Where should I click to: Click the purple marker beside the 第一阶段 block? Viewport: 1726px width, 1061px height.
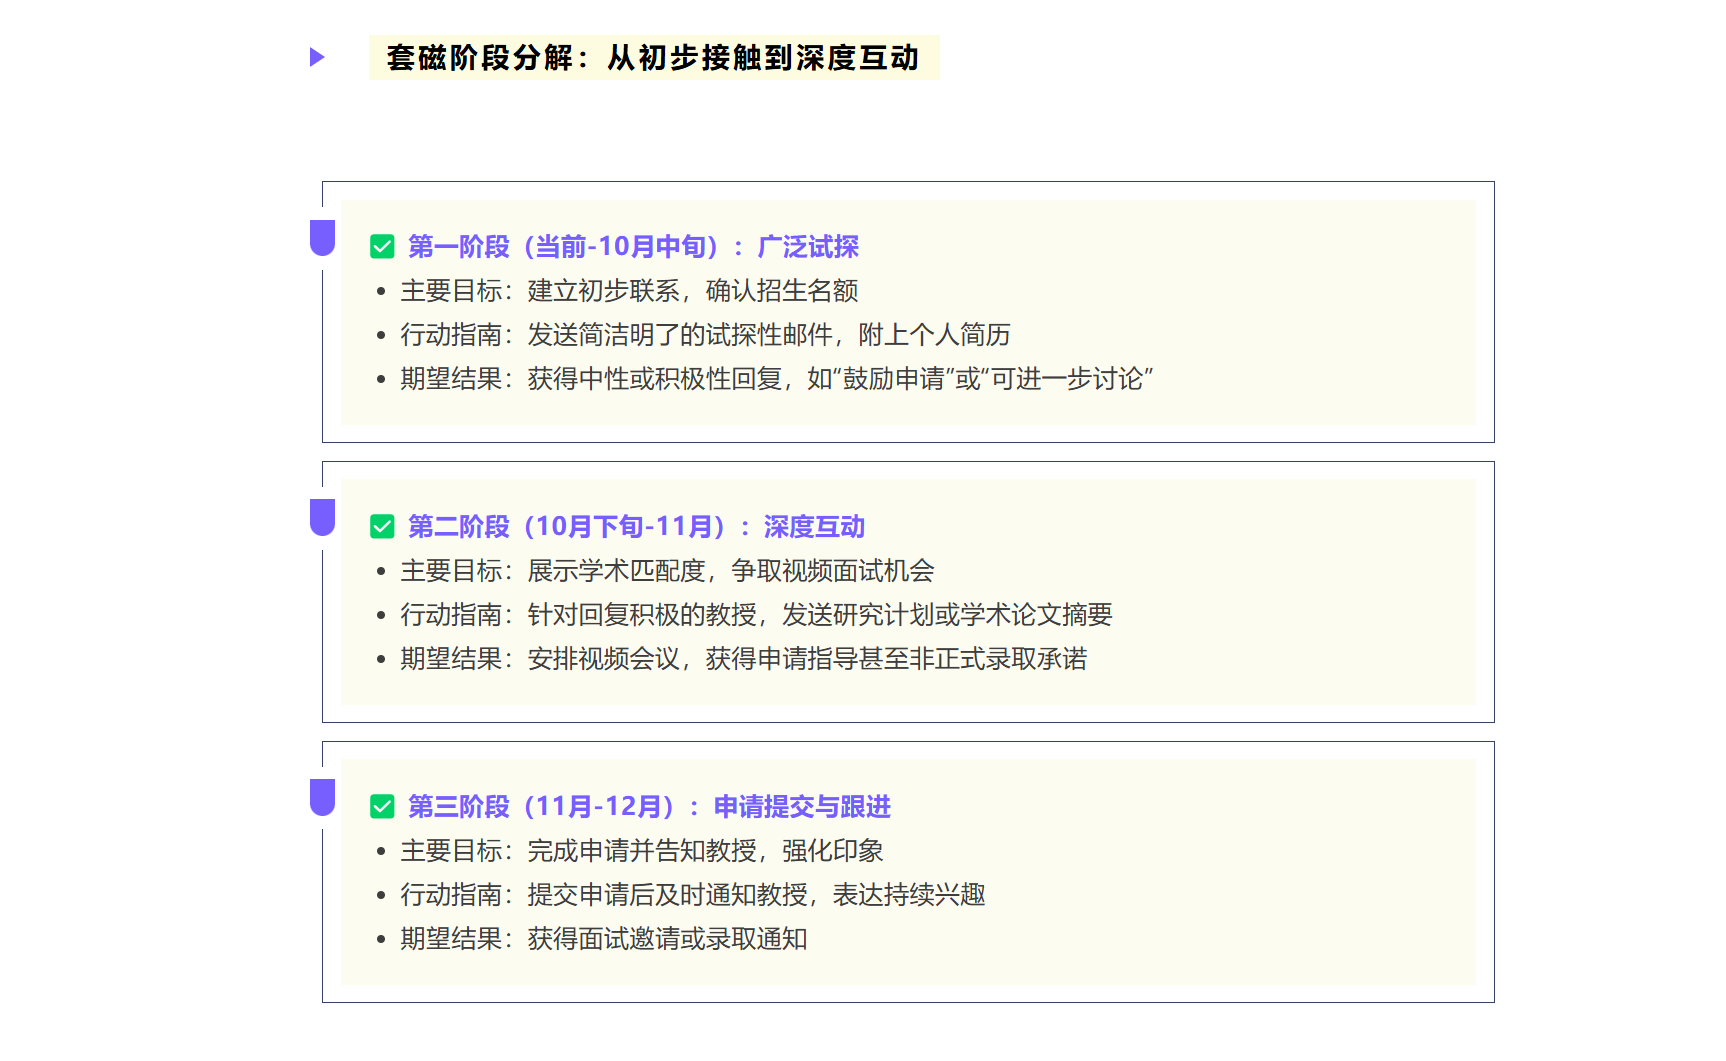(322, 238)
